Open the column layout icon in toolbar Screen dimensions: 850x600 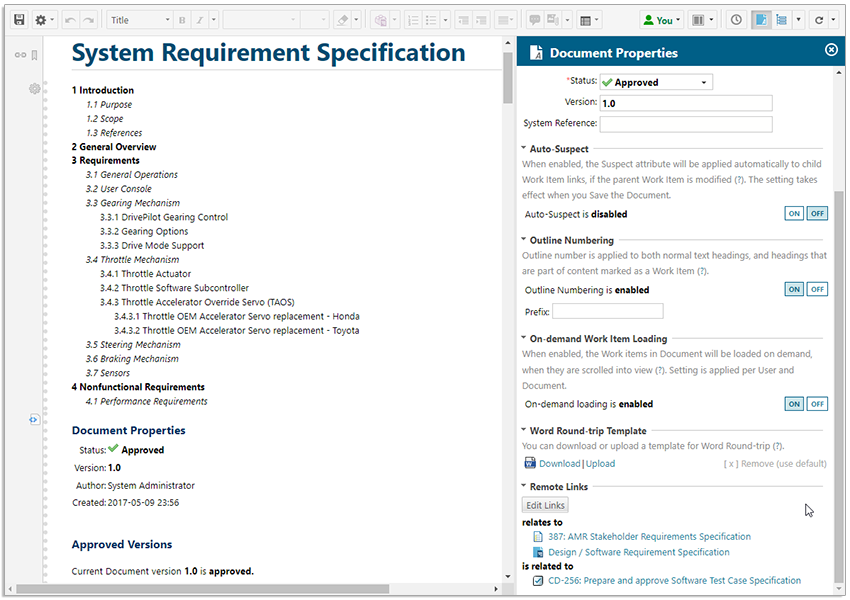click(x=698, y=20)
